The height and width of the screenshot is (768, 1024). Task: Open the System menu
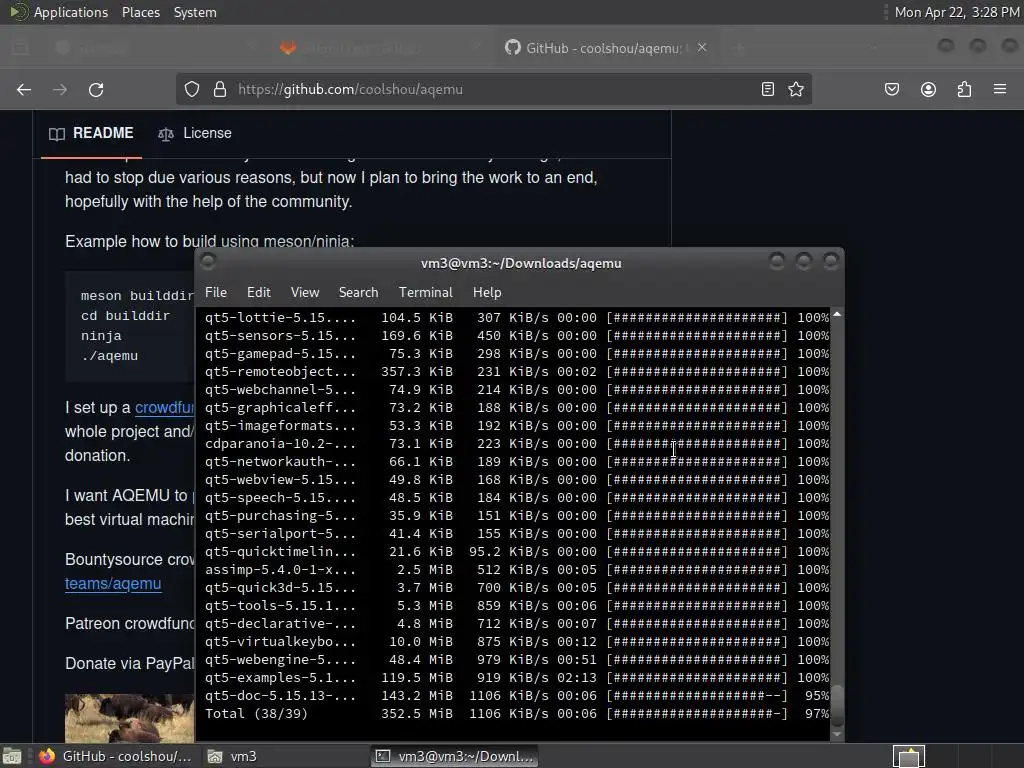tap(195, 12)
